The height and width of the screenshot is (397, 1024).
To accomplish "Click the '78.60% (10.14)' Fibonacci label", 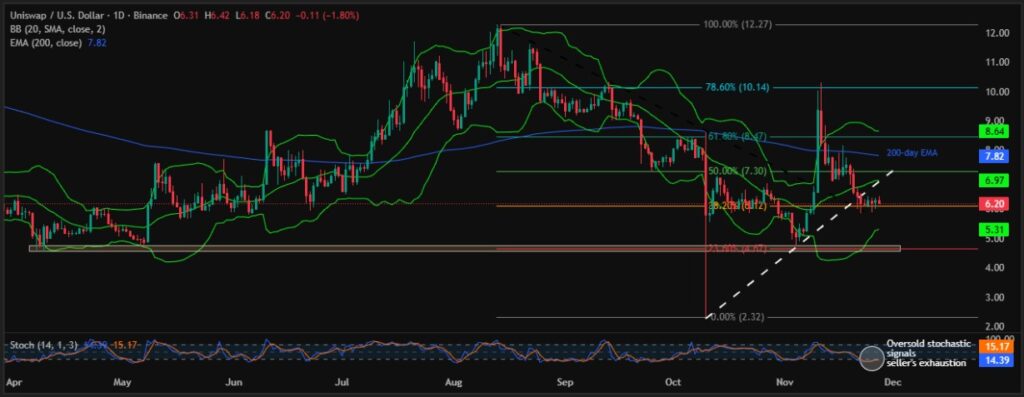I will tap(737, 87).
